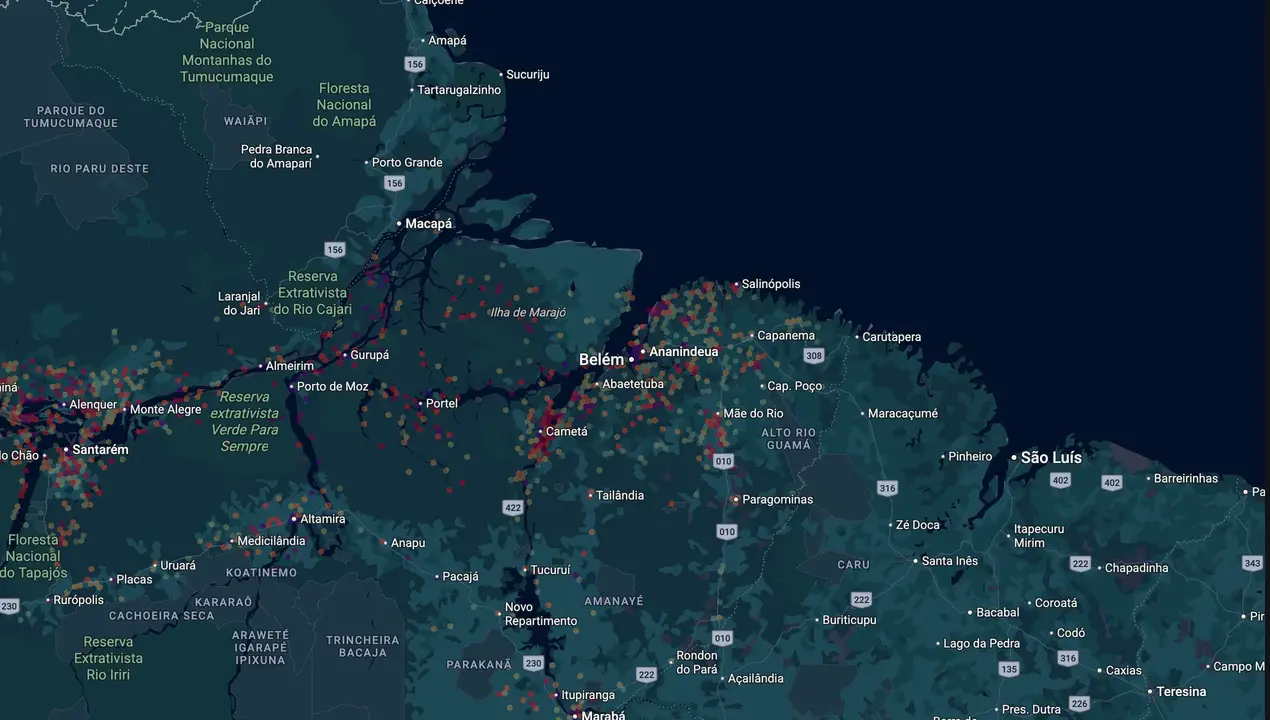Viewport: 1270px width, 720px height.
Task: Click the 308 highway shield
Action: (814, 356)
